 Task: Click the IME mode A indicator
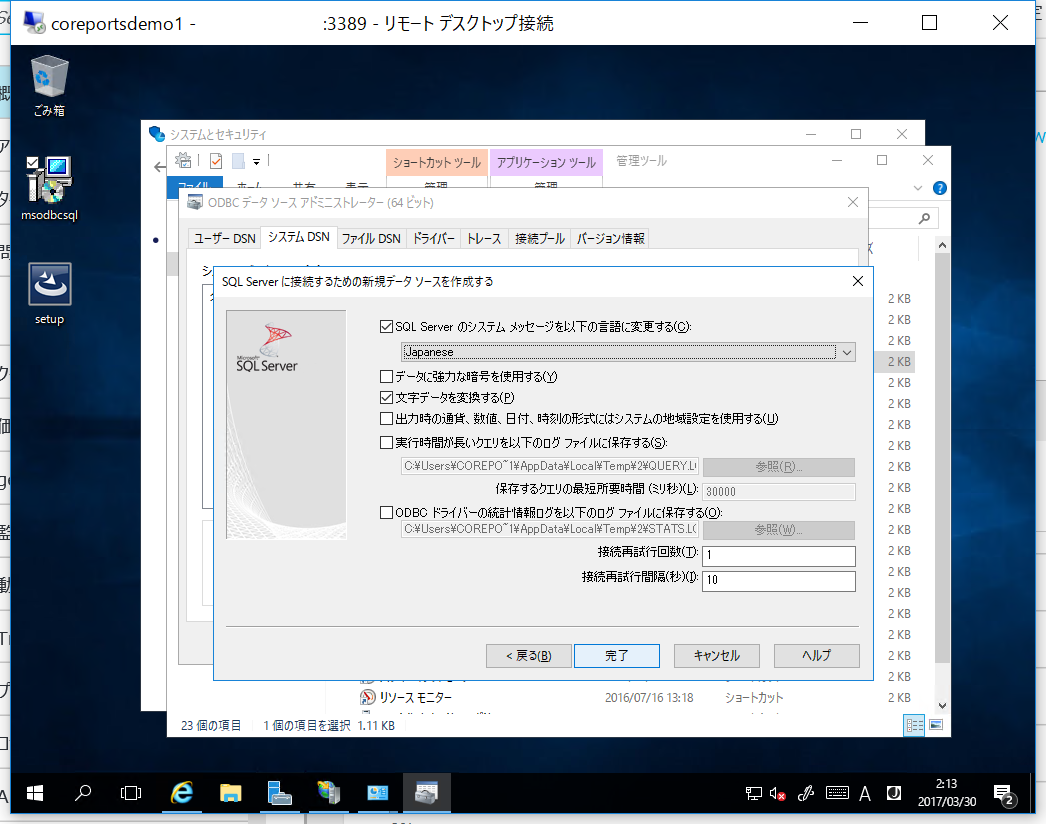coord(865,793)
